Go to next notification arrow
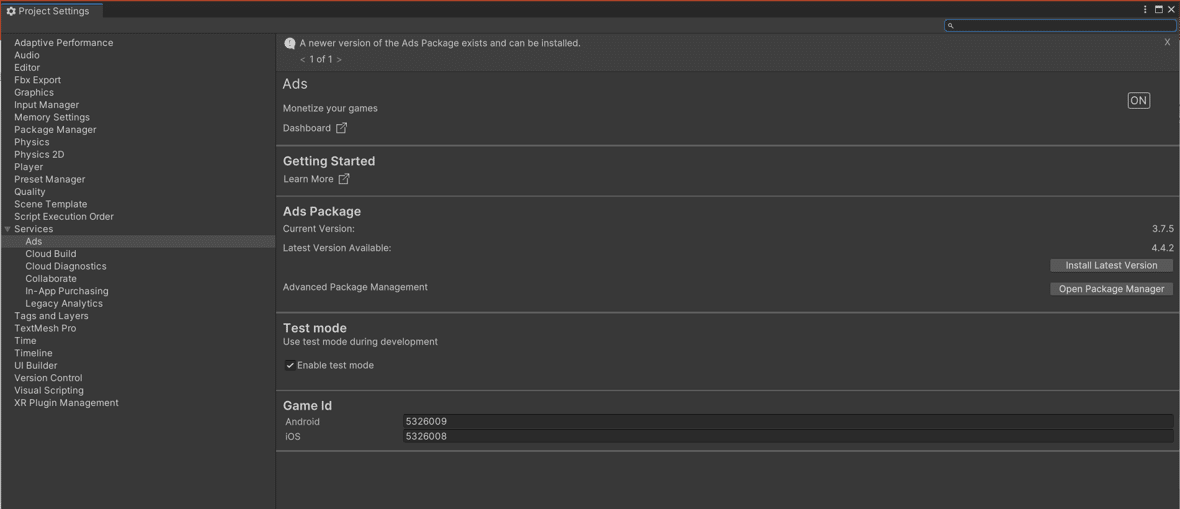The image size is (1180, 509). 339,59
